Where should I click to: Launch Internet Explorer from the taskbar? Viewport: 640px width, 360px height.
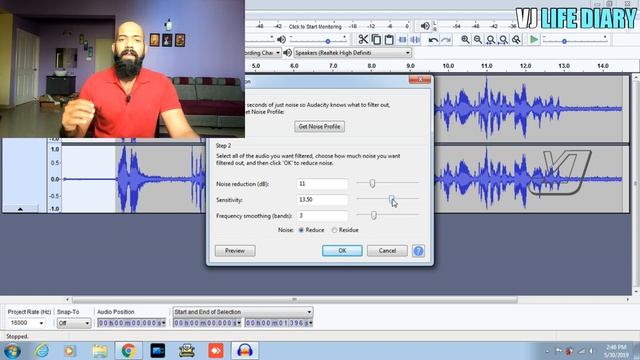point(42,351)
